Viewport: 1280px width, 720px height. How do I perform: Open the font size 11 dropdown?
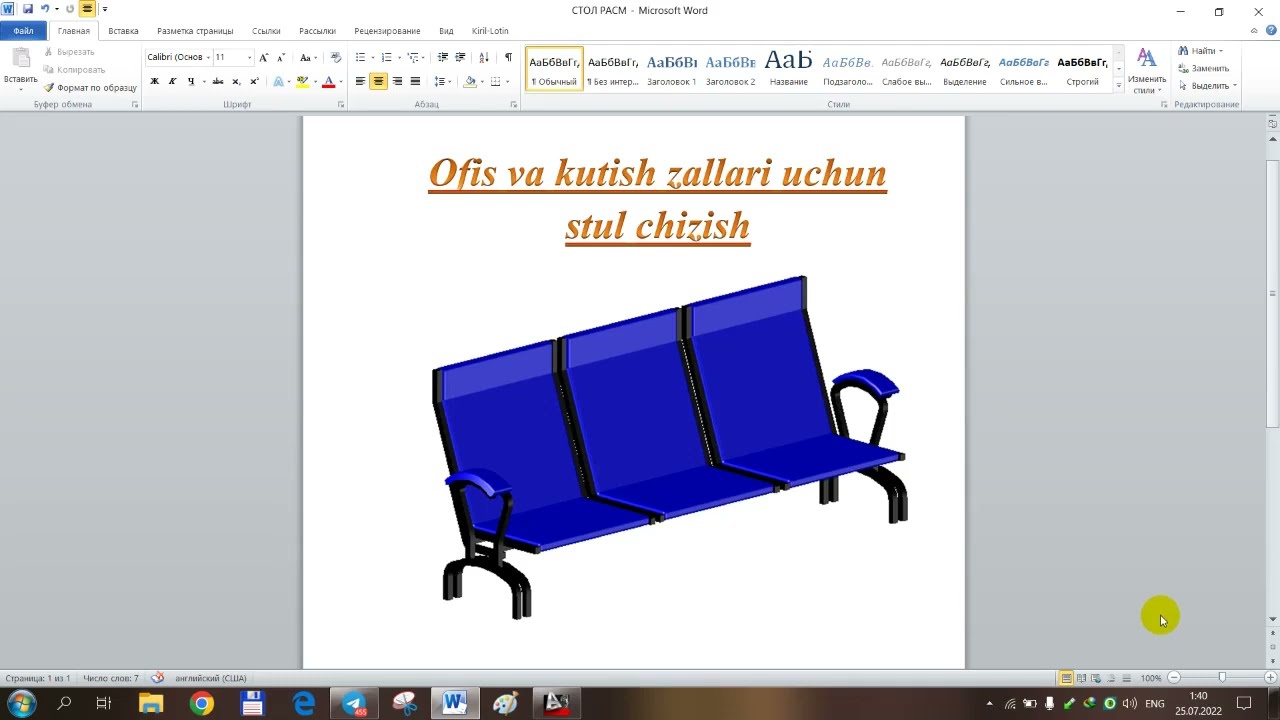coord(249,58)
